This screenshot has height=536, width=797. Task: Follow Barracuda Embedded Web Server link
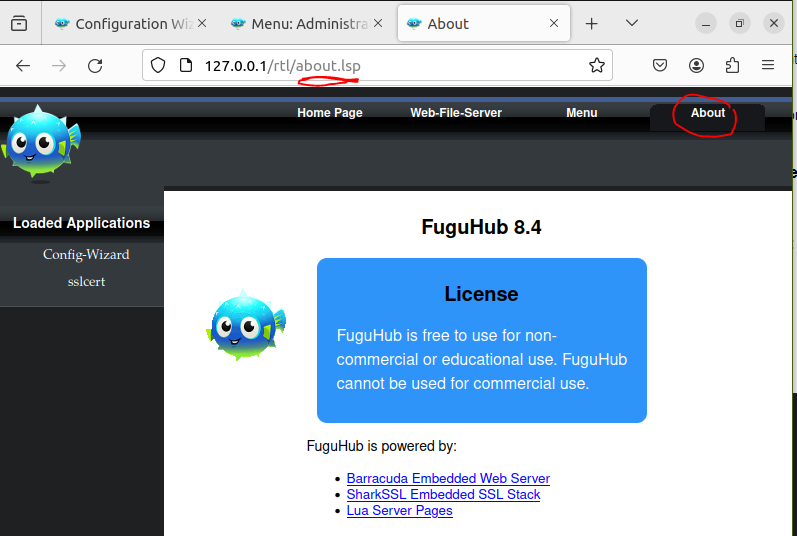click(x=448, y=479)
